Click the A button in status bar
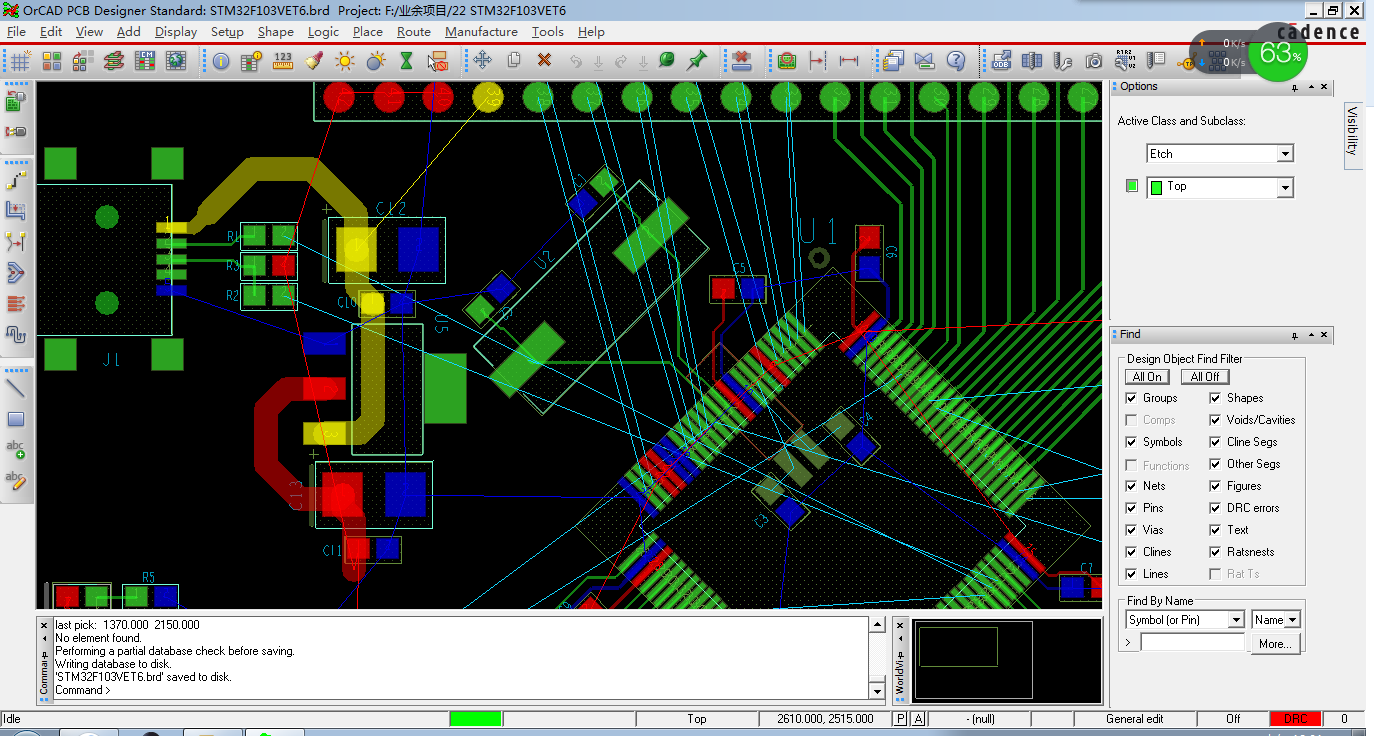Image resolution: width=1374 pixels, height=736 pixels. coord(919,719)
